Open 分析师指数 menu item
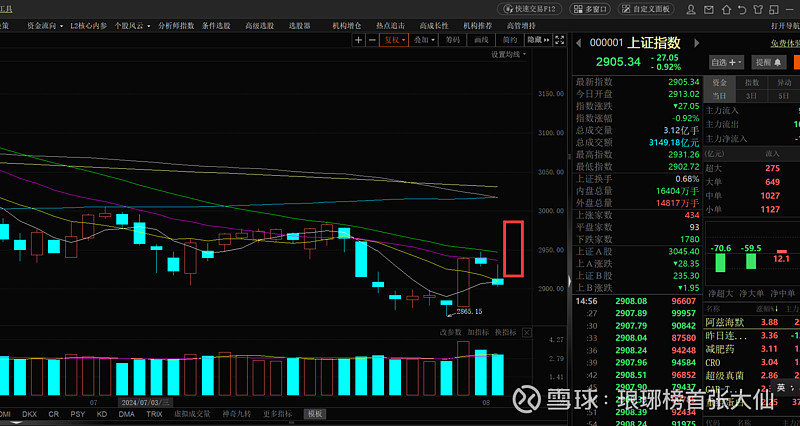 [176, 26]
